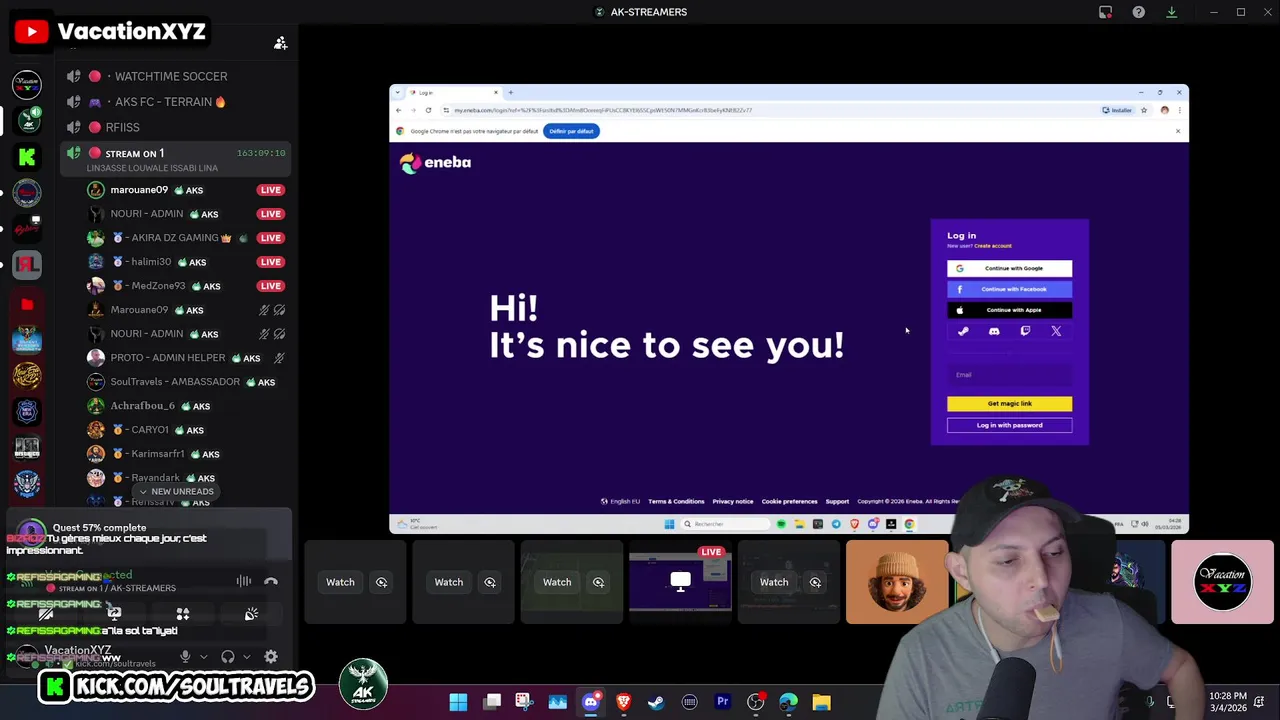Screen dimensions: 1280x720
Task: Click the Eneba logo in shared stream
Action: tap(435, 162)
